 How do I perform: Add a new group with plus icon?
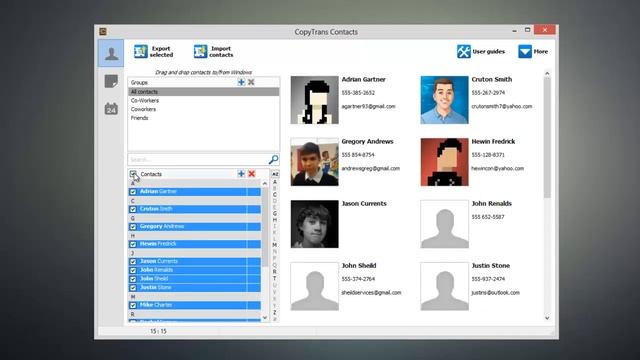[241, 82]
